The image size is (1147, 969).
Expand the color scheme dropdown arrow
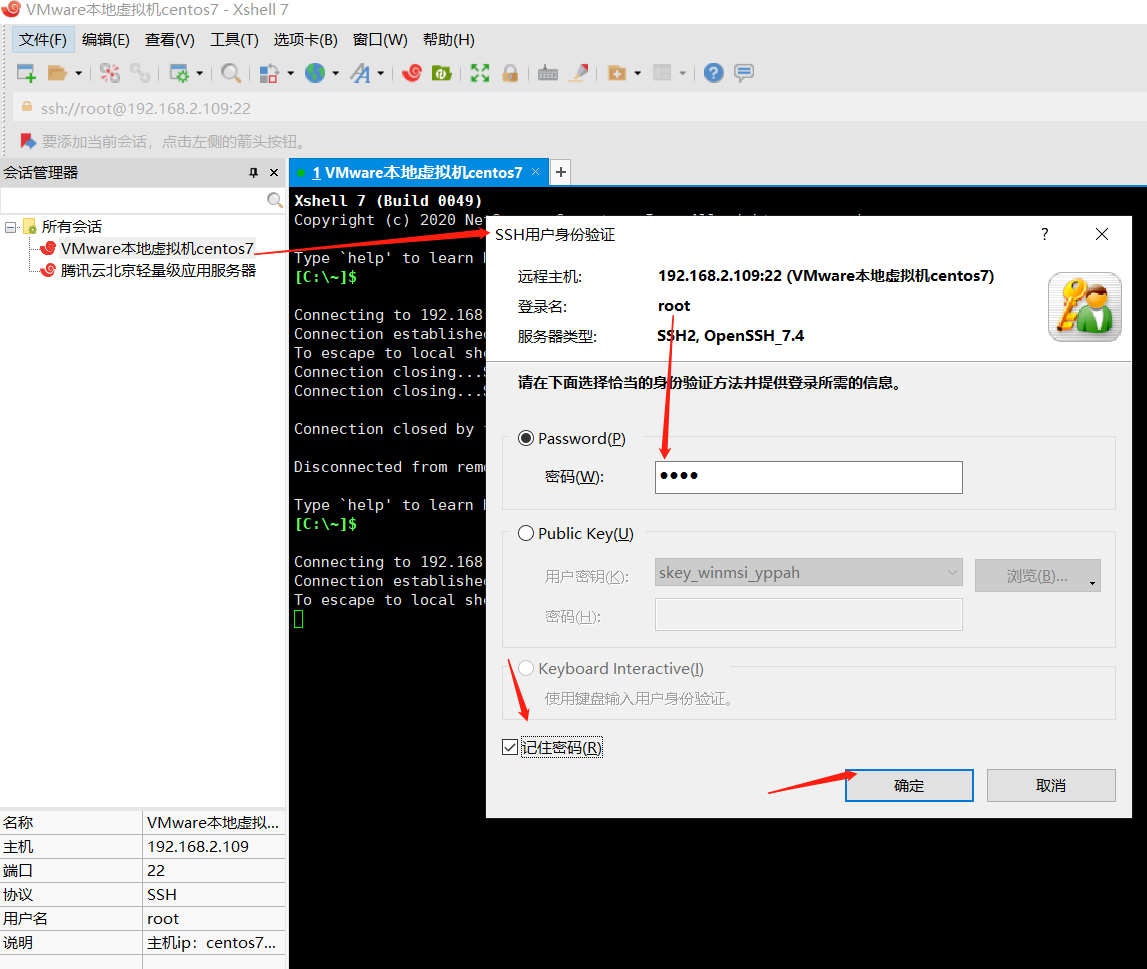(x=290, y=73)
